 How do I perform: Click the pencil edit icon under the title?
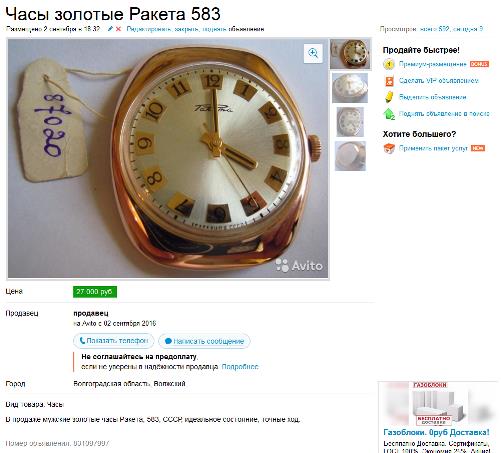point(110,29)
